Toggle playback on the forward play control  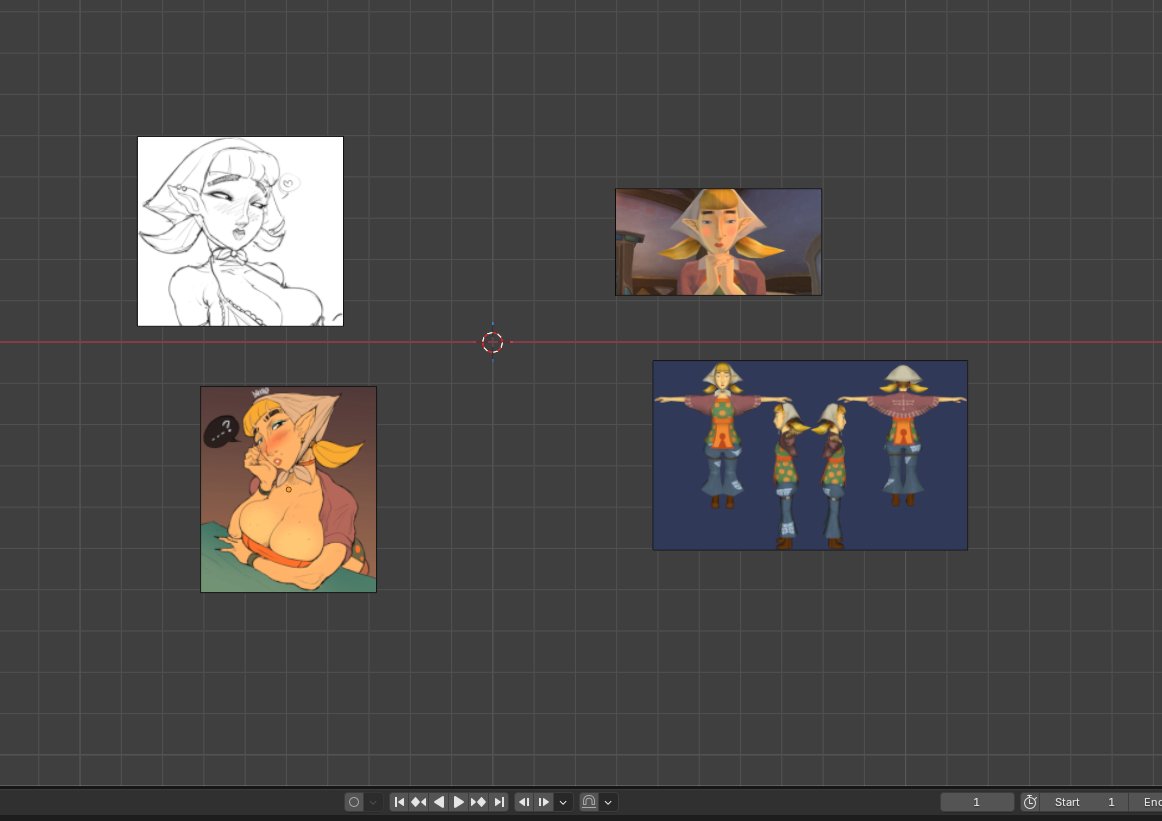coord(458,801)
